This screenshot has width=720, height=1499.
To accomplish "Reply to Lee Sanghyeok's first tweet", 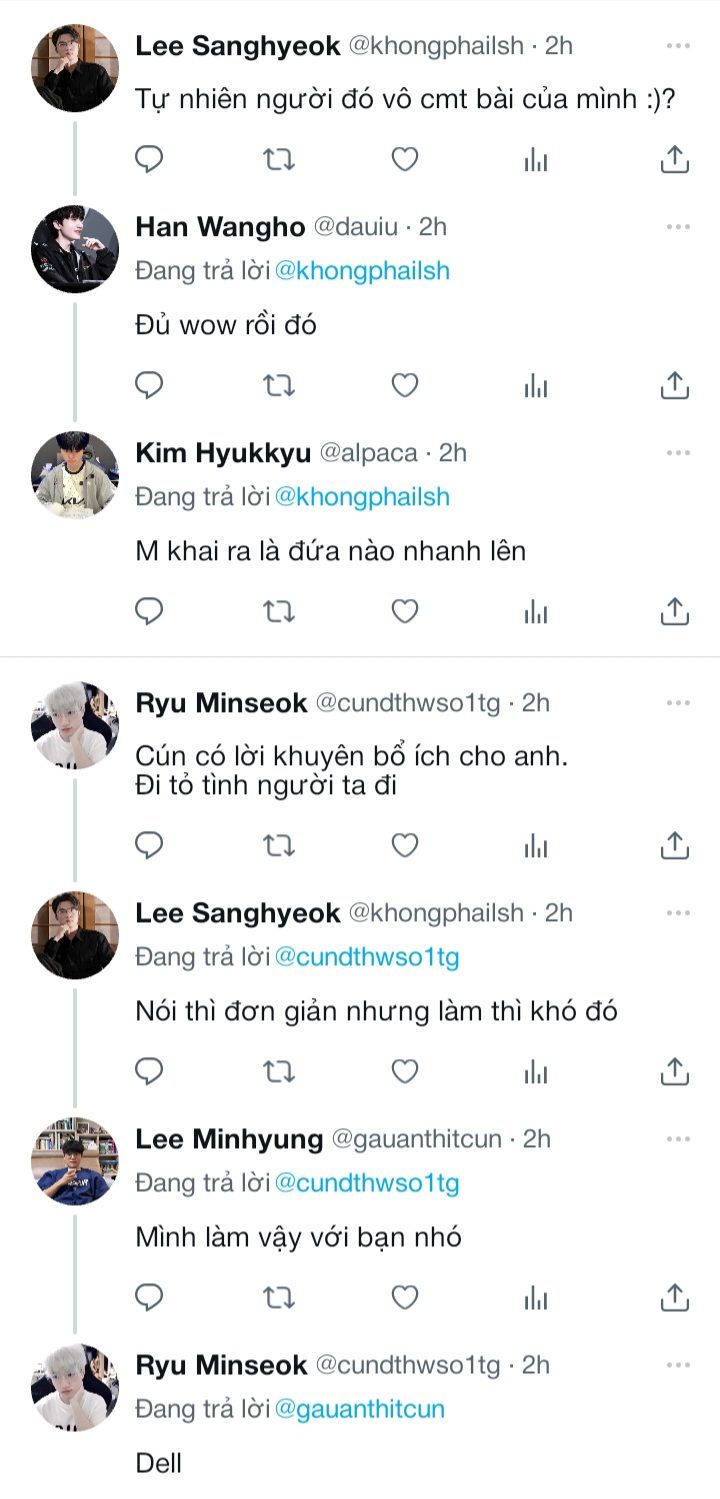I will (149, 159).
